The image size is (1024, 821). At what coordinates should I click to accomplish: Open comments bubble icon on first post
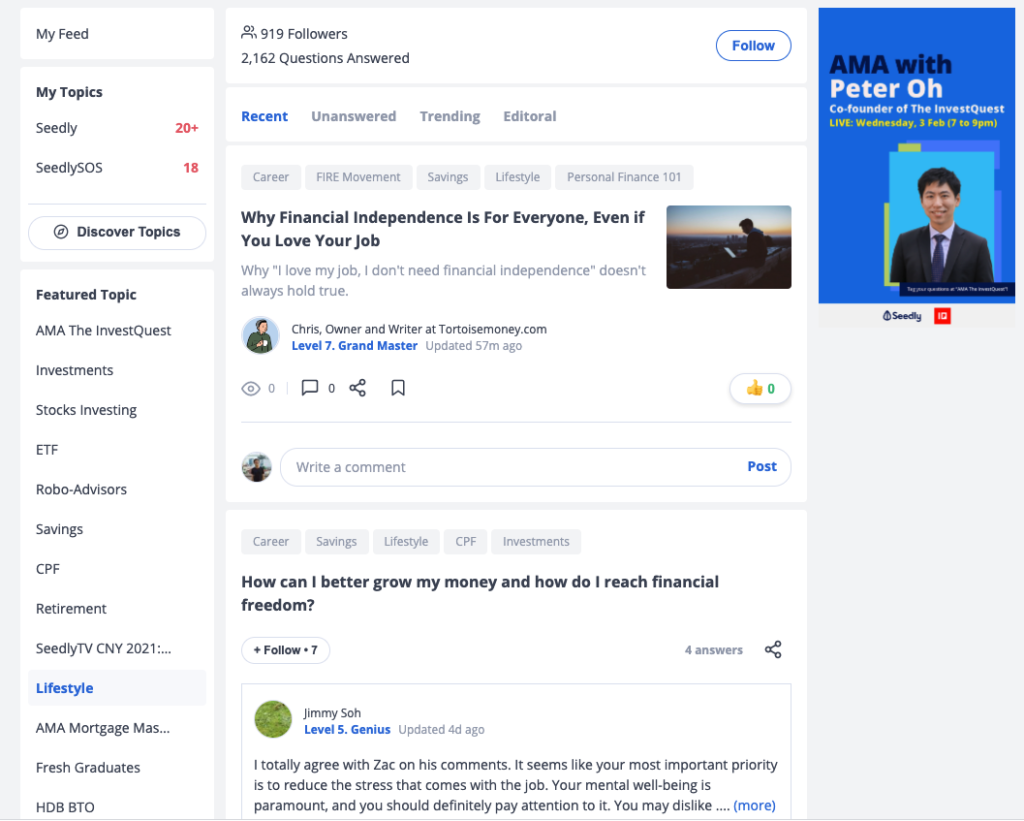tap(310, 388)
